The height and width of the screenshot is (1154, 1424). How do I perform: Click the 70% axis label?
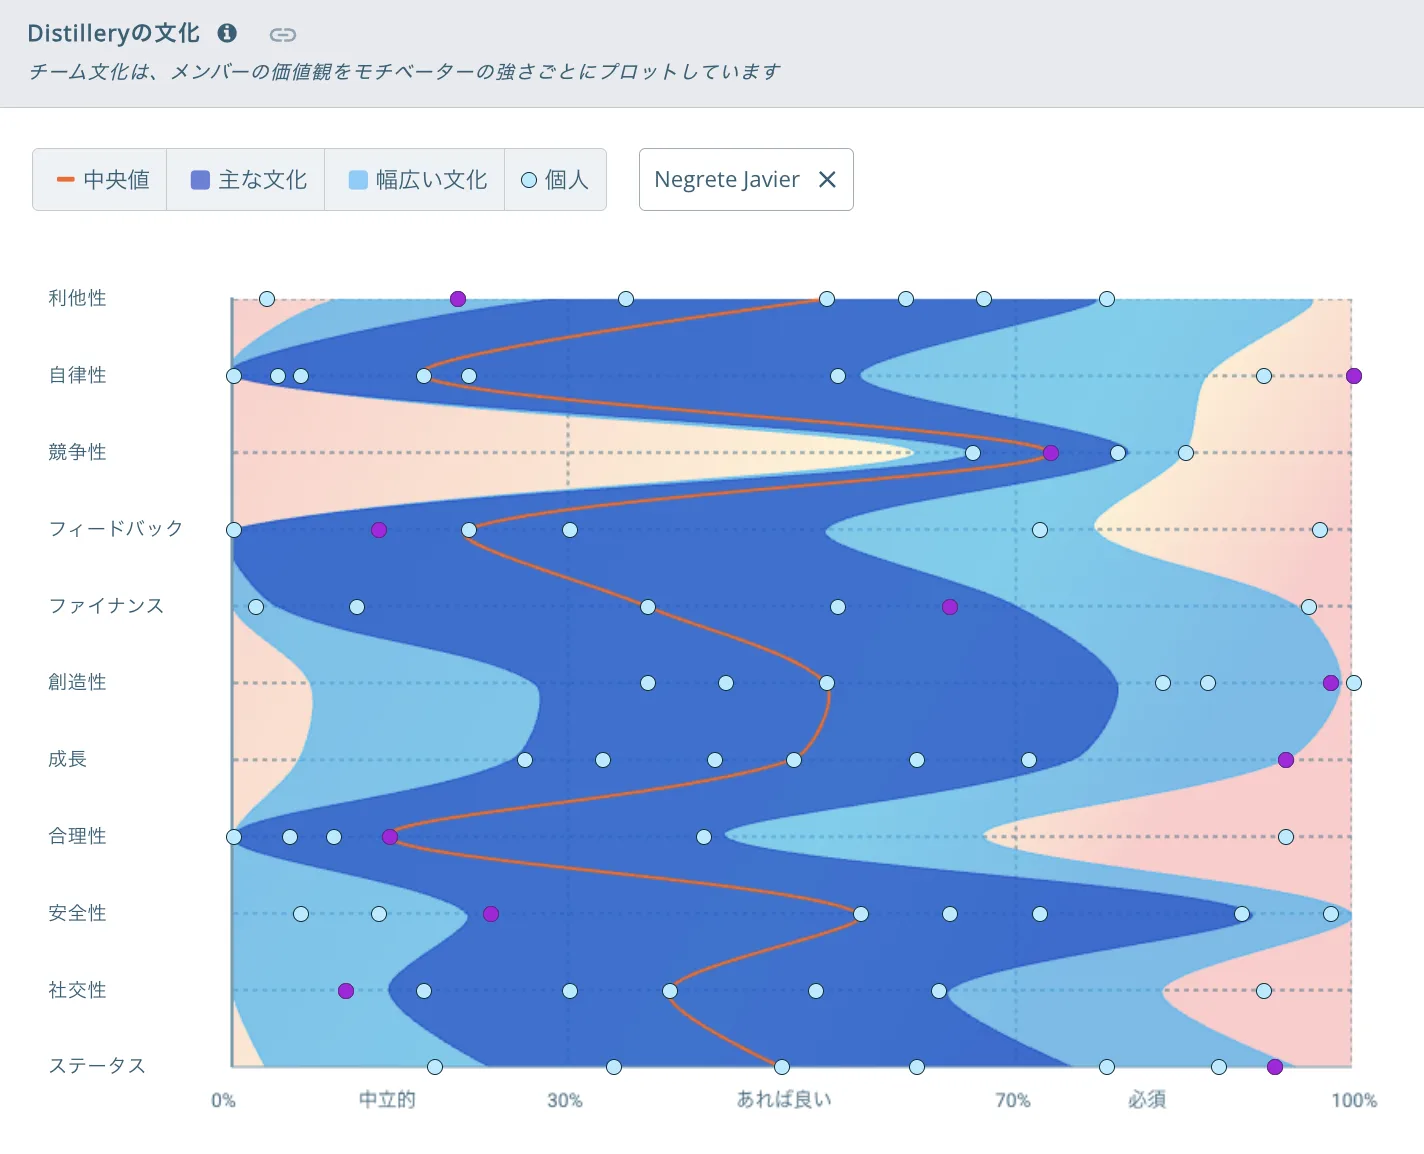(1013, 1101)
